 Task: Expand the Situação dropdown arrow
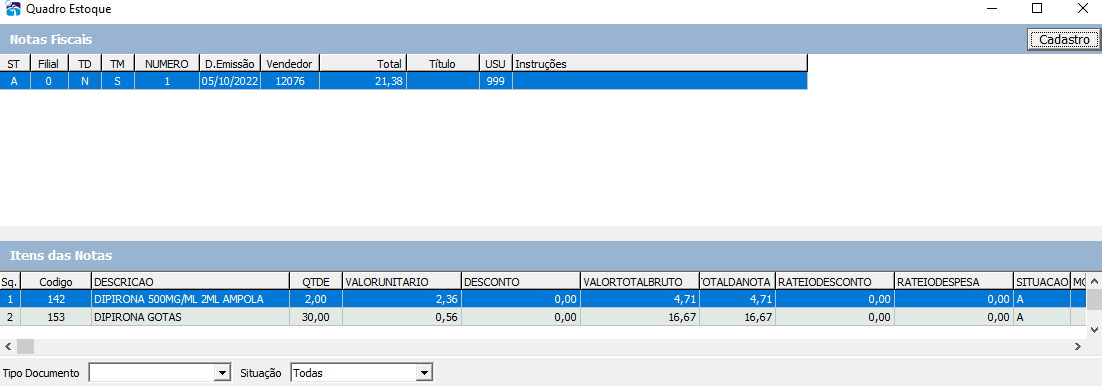(x=424, y=373)
